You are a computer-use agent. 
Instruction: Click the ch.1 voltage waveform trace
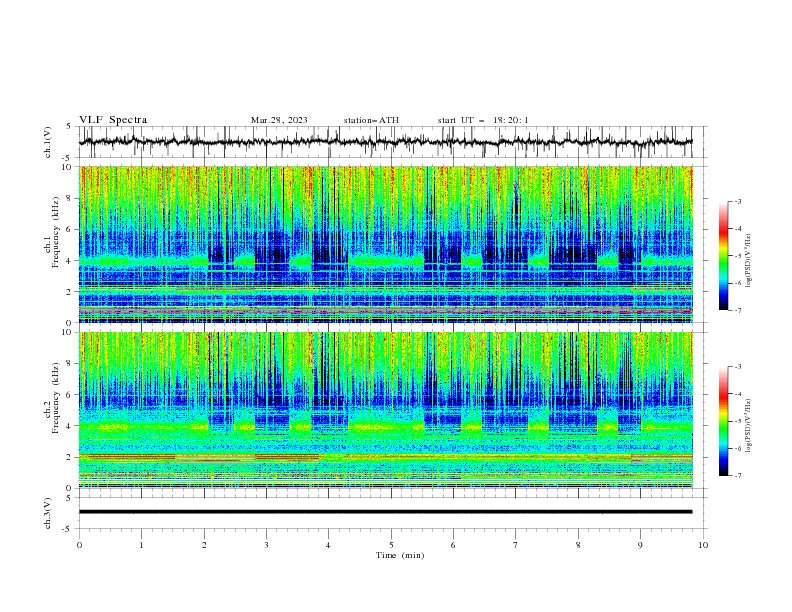tap(385, 142)
